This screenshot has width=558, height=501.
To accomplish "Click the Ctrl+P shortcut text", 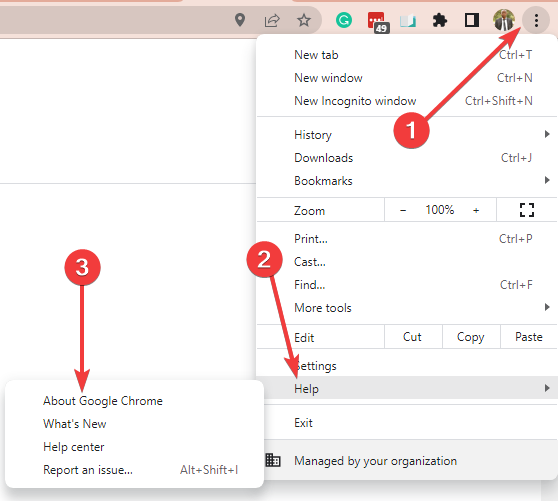I will click(516, 239).
